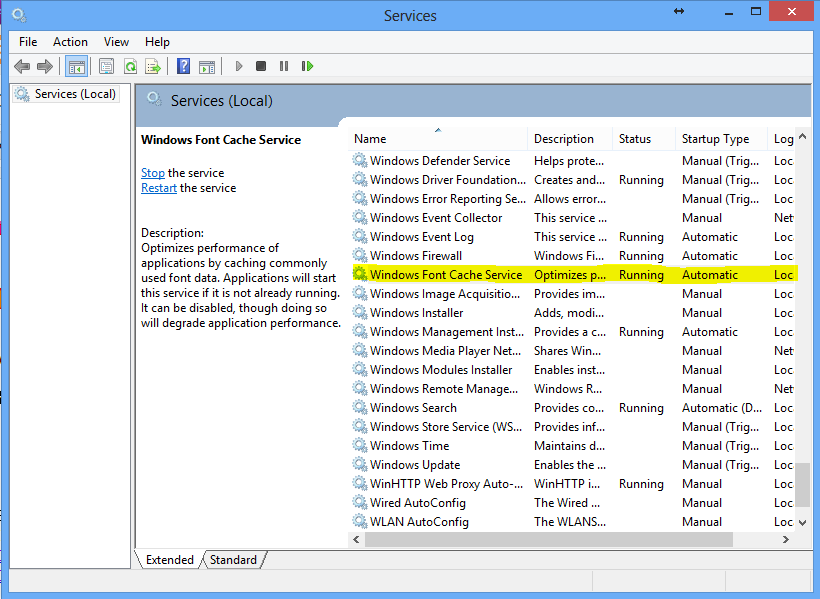
Task: Switch to the Standard tab
Action: pos(233,559)
